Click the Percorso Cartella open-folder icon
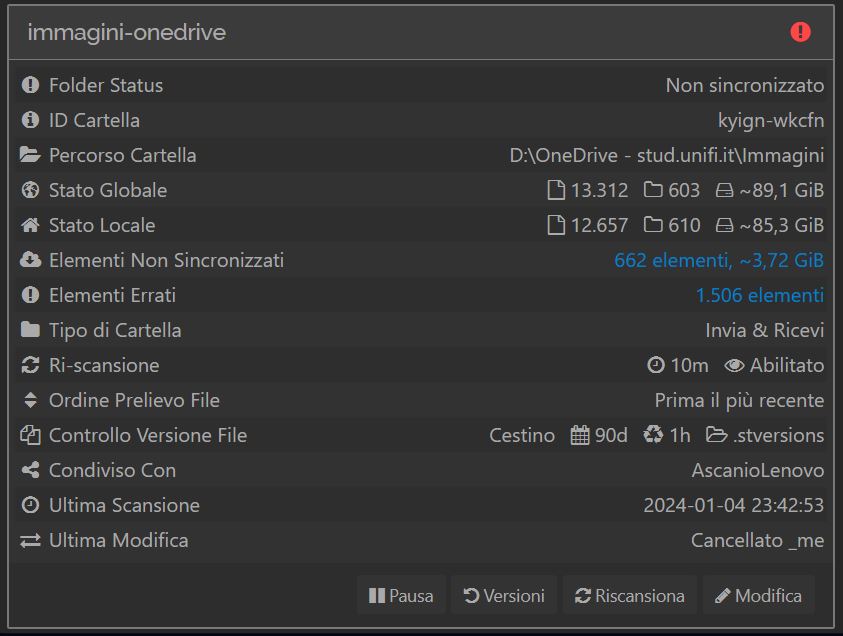This screenshot has width=843, height=636. click(x=30, y=155)
